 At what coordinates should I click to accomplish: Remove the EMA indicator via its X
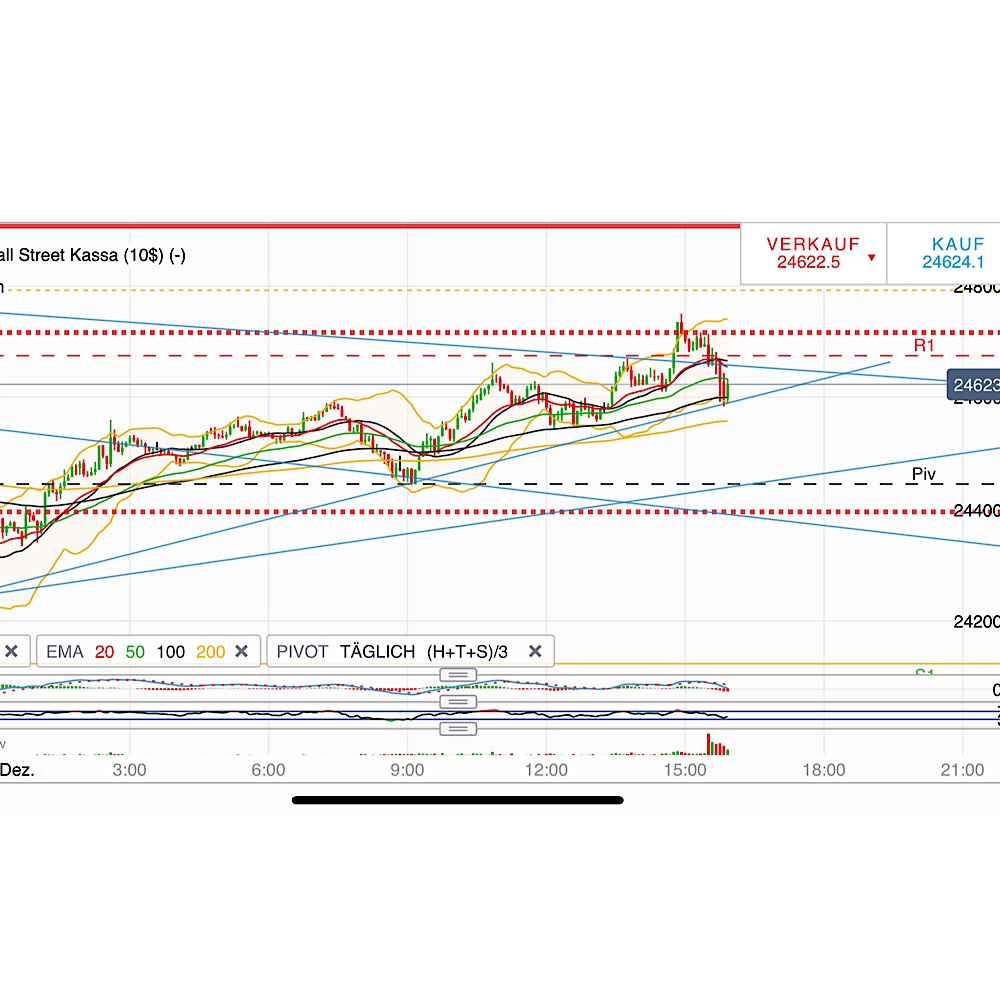tap(241, 651)
